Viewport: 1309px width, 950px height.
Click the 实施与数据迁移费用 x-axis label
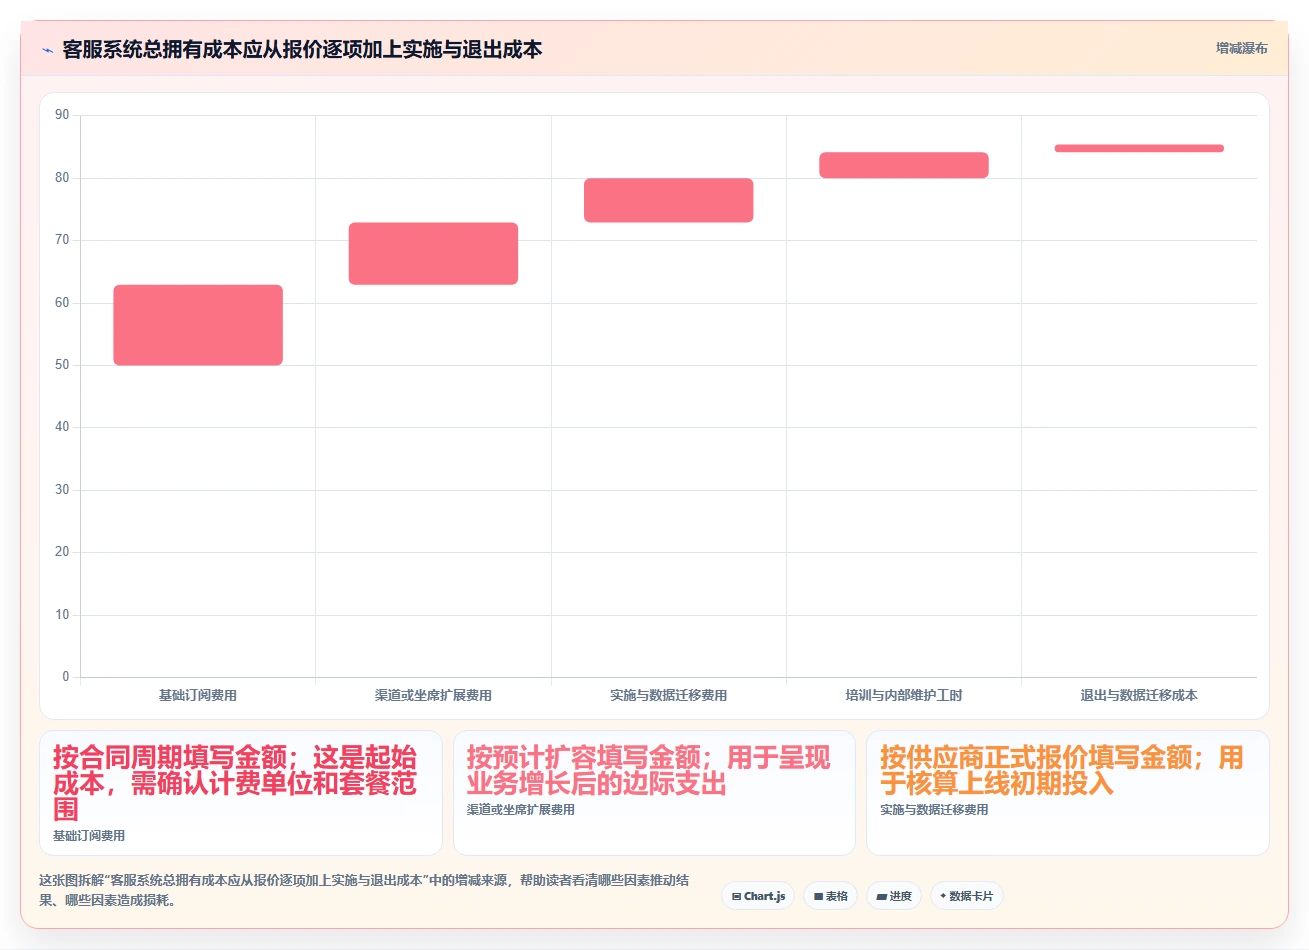pyautogui.click(x=669, y=695)
